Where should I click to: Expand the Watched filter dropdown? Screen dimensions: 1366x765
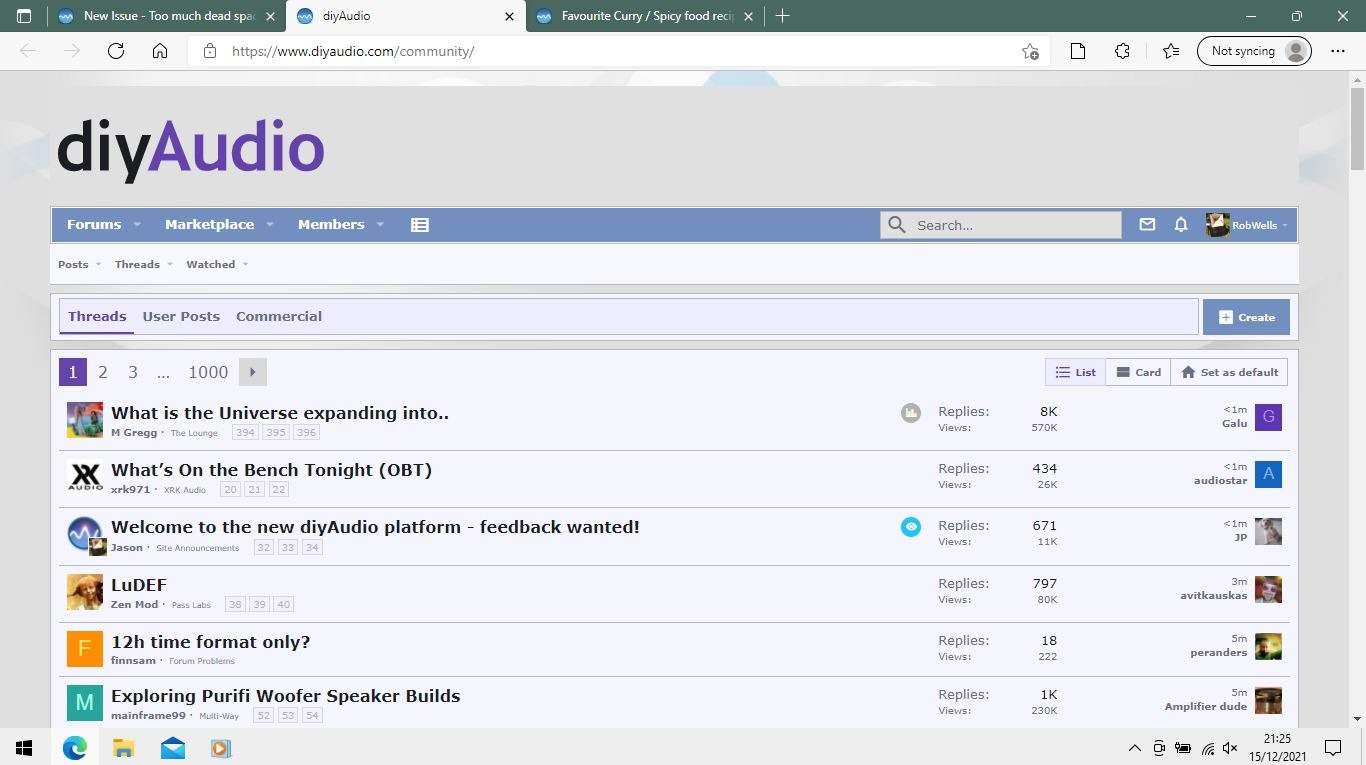click(245, 265)
